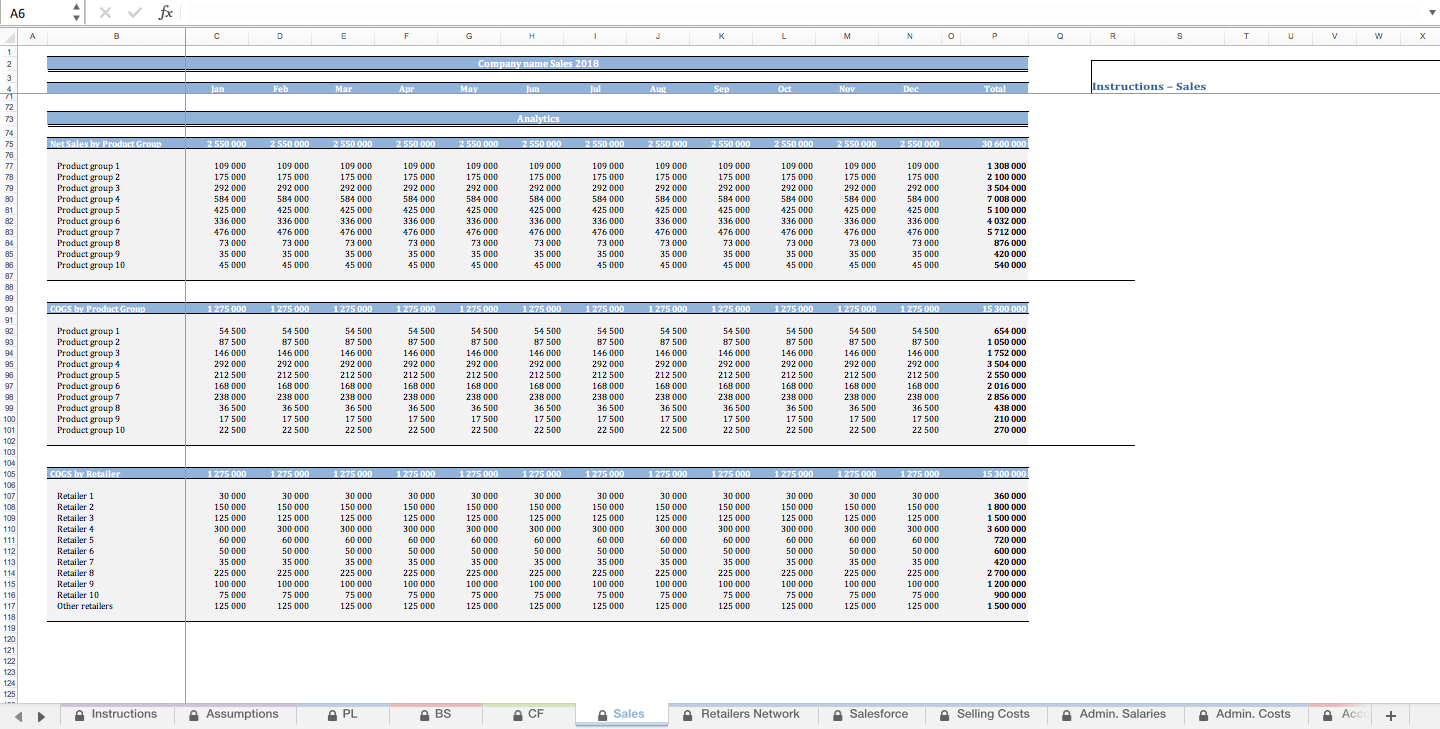Click the Jan month header cell

click(x=217, y=89)
